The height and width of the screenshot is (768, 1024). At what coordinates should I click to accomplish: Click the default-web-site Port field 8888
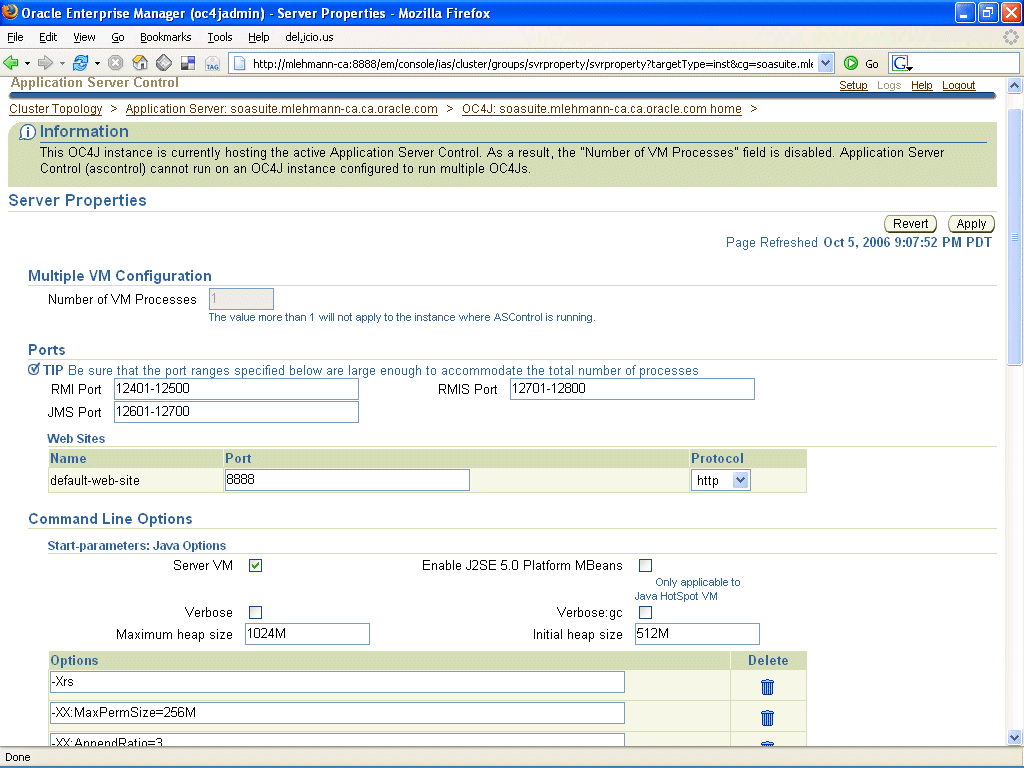tap(347, 480)
